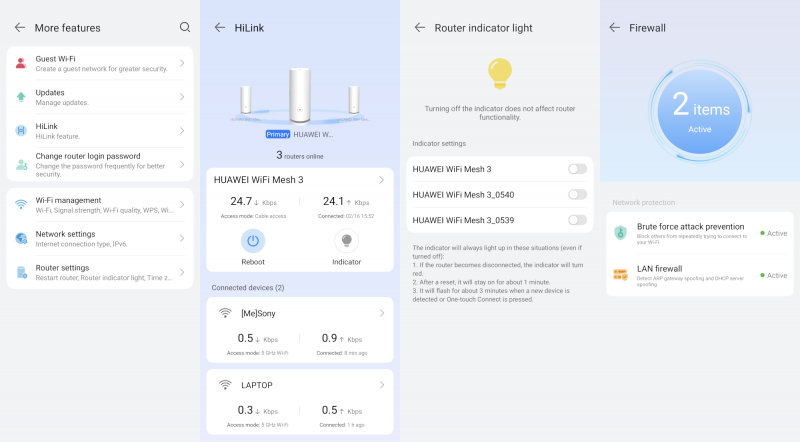The width and height of the screenshot is (800, 442).
Task: Open Change router login password
Action: coord(100,164)
